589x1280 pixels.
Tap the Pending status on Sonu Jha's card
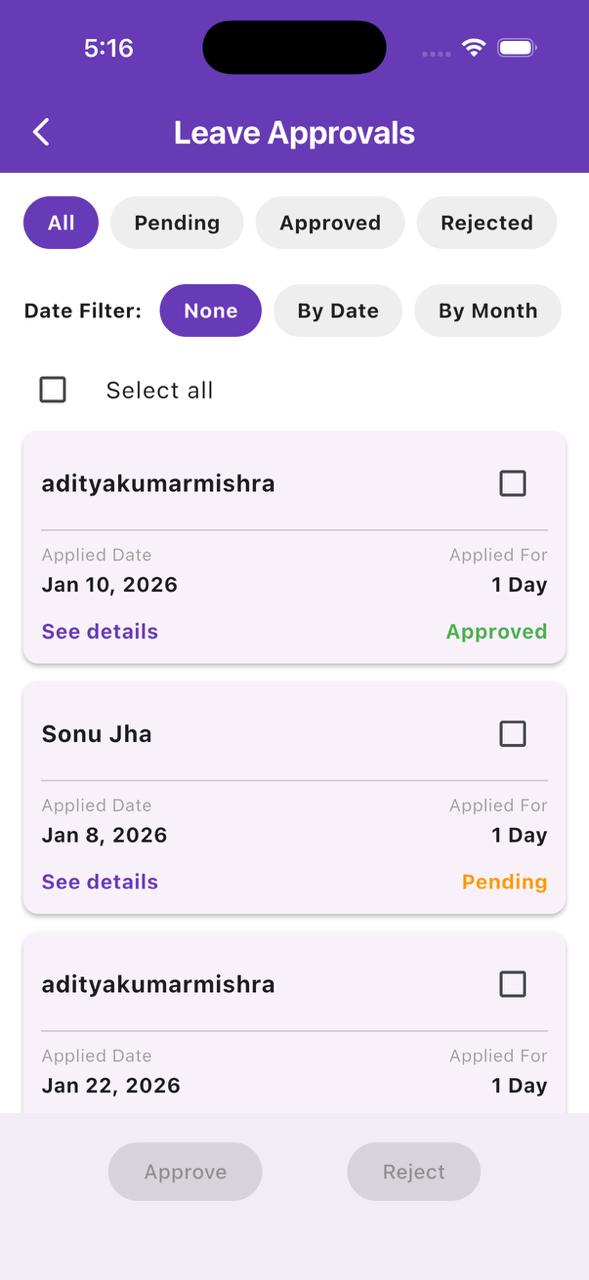click(504, 881)
